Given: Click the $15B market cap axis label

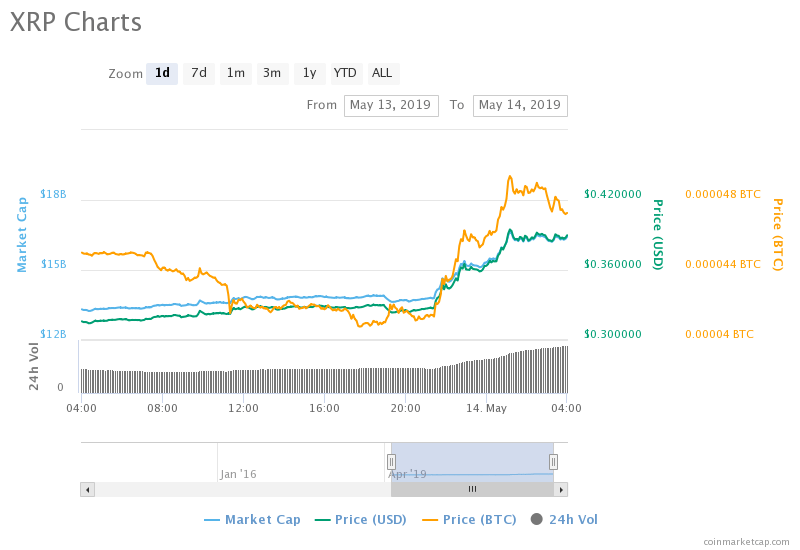Looking at the screenshot, I should (x=53, y=264).
